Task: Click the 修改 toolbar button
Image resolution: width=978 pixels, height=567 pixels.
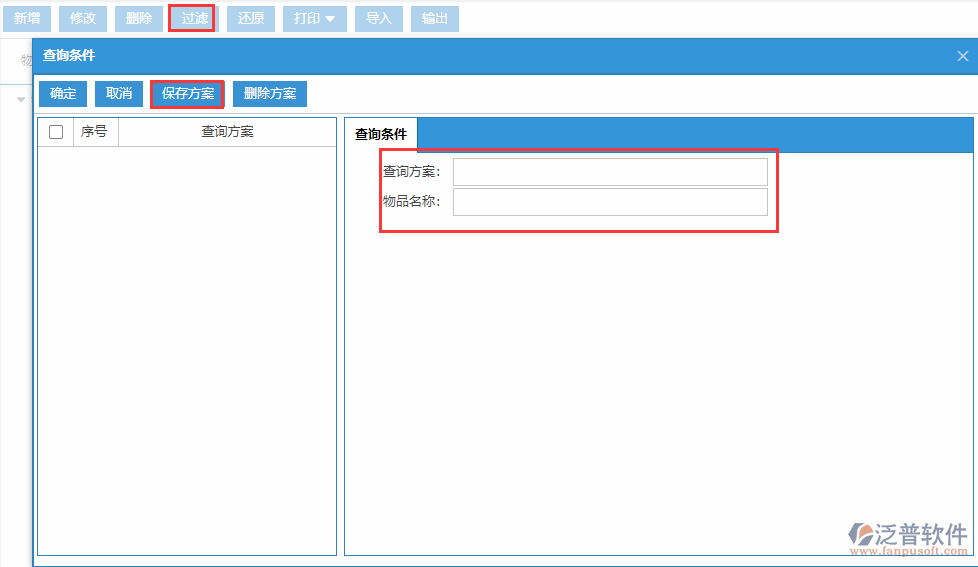Action: (x=83, y=18)
